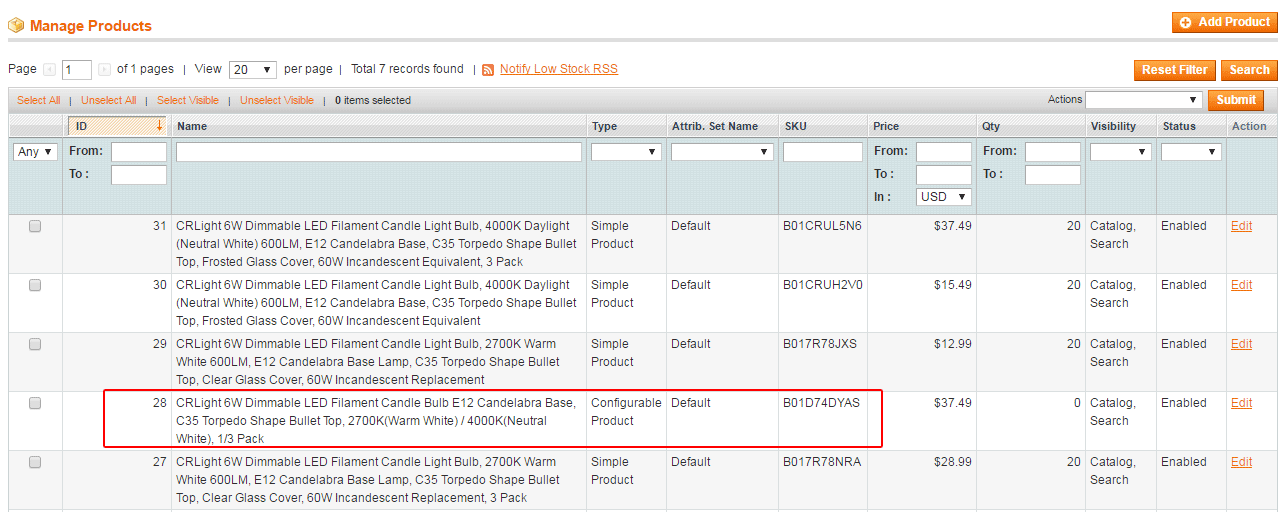Viewport: 1281px width, 512px height.
Task: Open the Type filter dropdown
Action: click(x=626, y=152)
